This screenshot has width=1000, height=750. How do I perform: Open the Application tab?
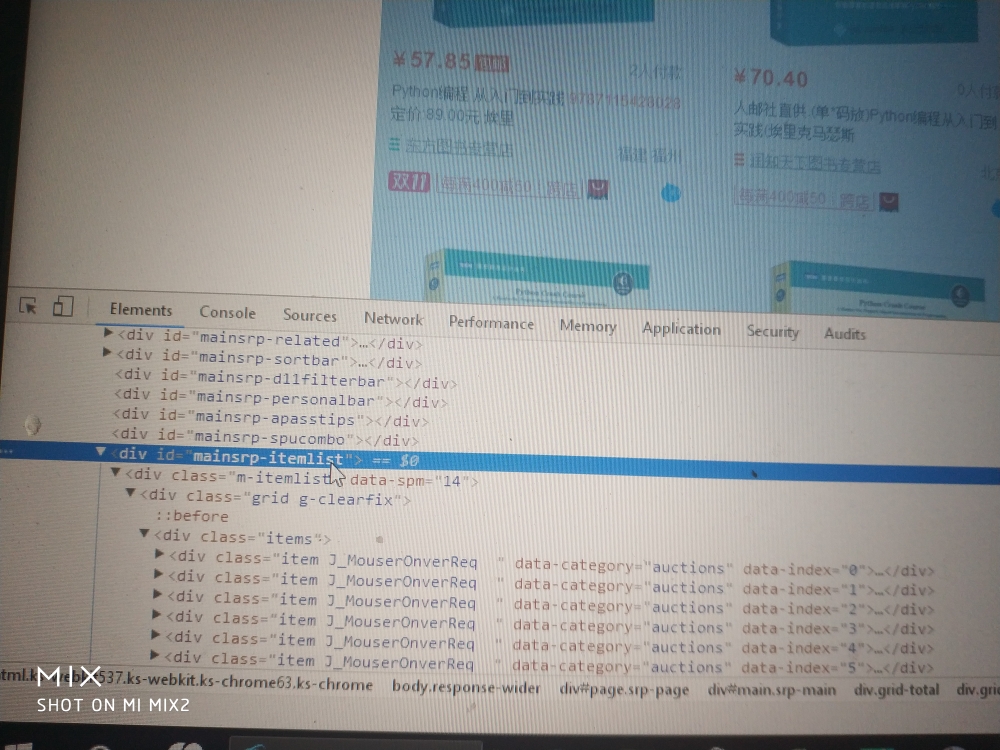(681, 329)
